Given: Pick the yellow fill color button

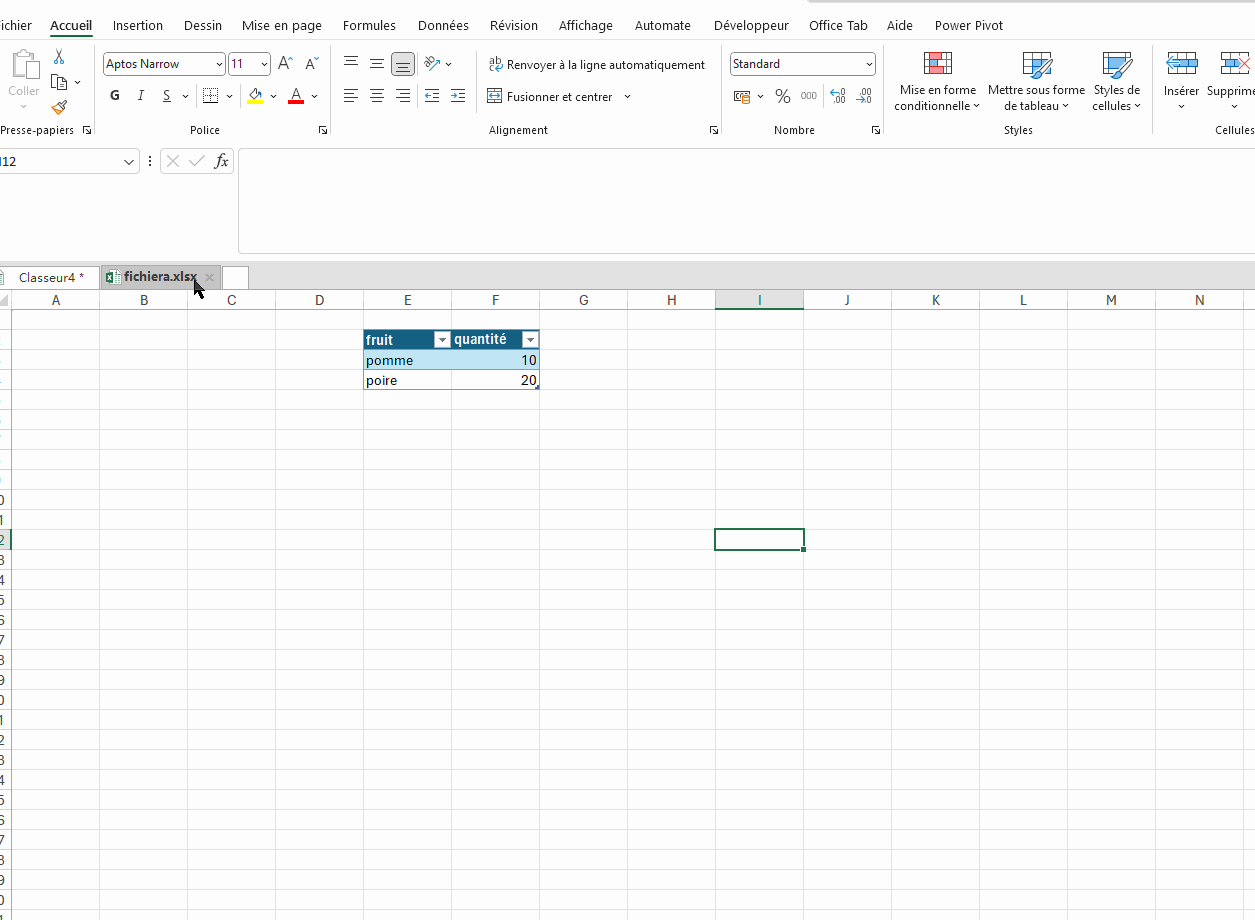Looking at the screenshot, I should [255, 96].
